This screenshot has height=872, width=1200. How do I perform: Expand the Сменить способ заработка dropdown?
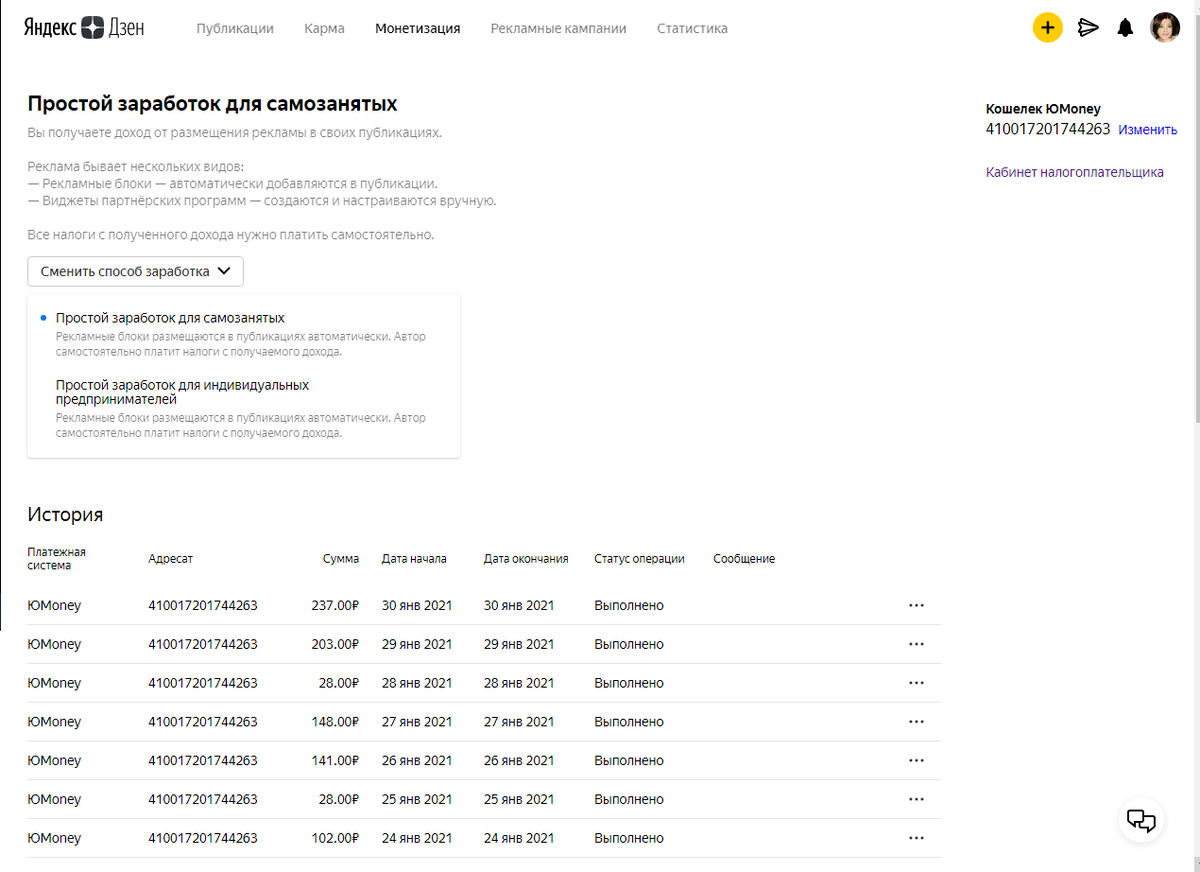(x=136, y=271)
